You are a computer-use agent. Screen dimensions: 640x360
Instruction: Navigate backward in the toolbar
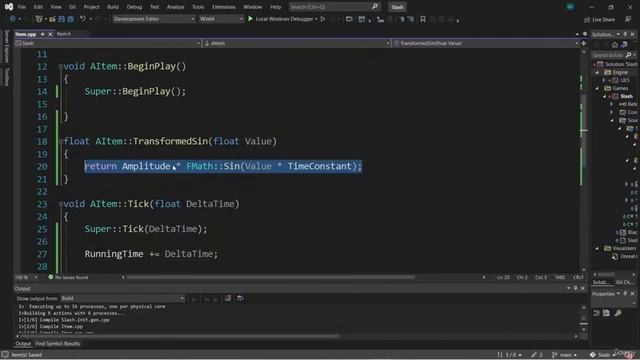click(x=13, y=19)
